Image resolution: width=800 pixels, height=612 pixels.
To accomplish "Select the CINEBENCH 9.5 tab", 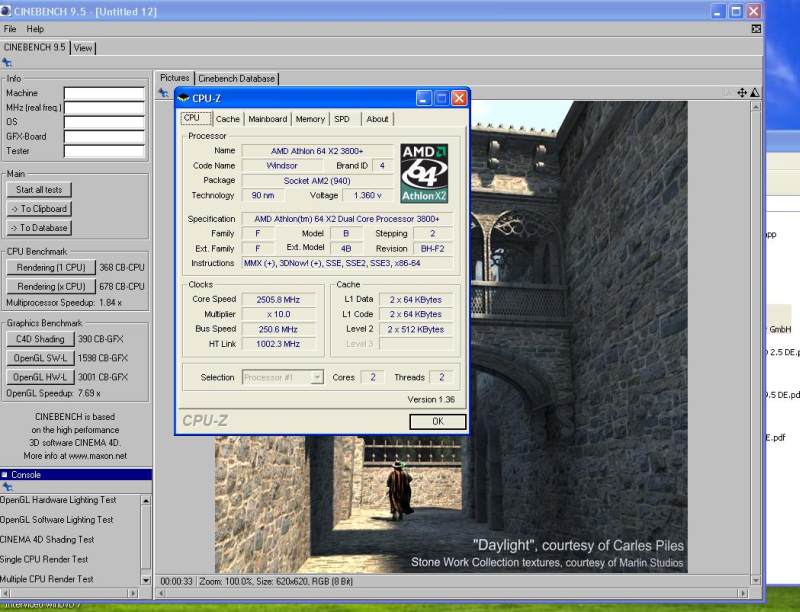I will 35,47.
